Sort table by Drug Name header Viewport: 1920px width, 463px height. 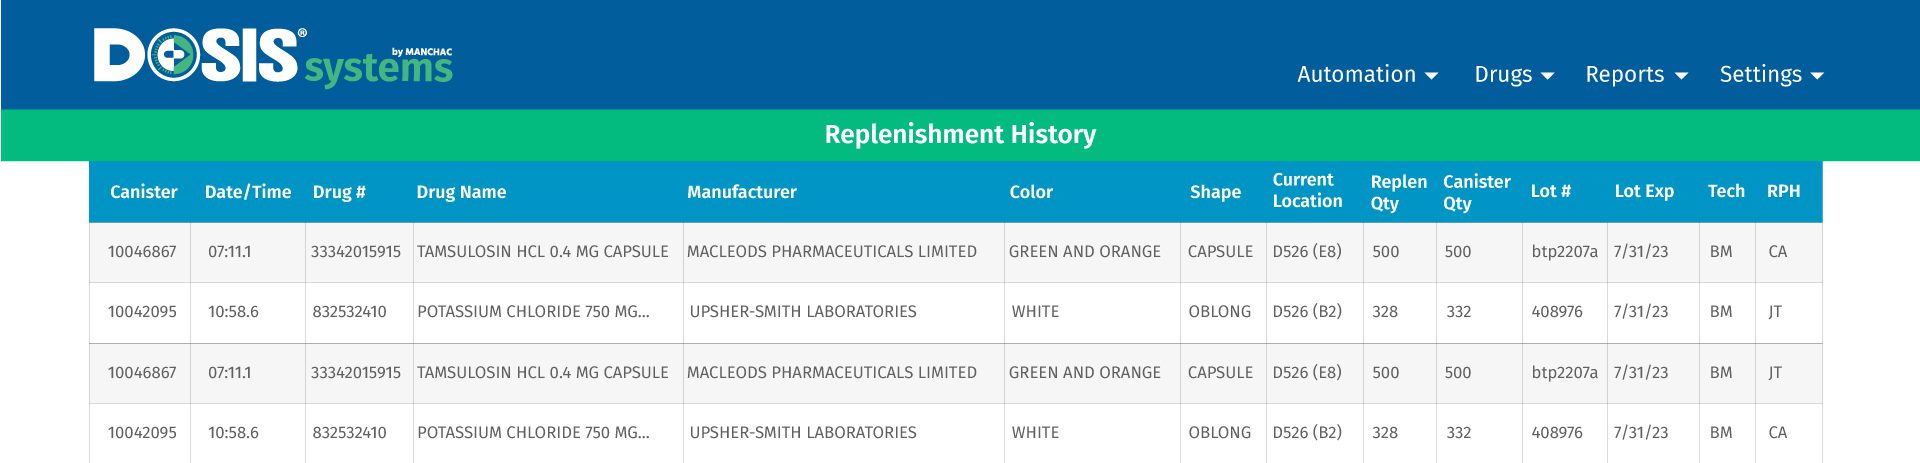[461, 192]
